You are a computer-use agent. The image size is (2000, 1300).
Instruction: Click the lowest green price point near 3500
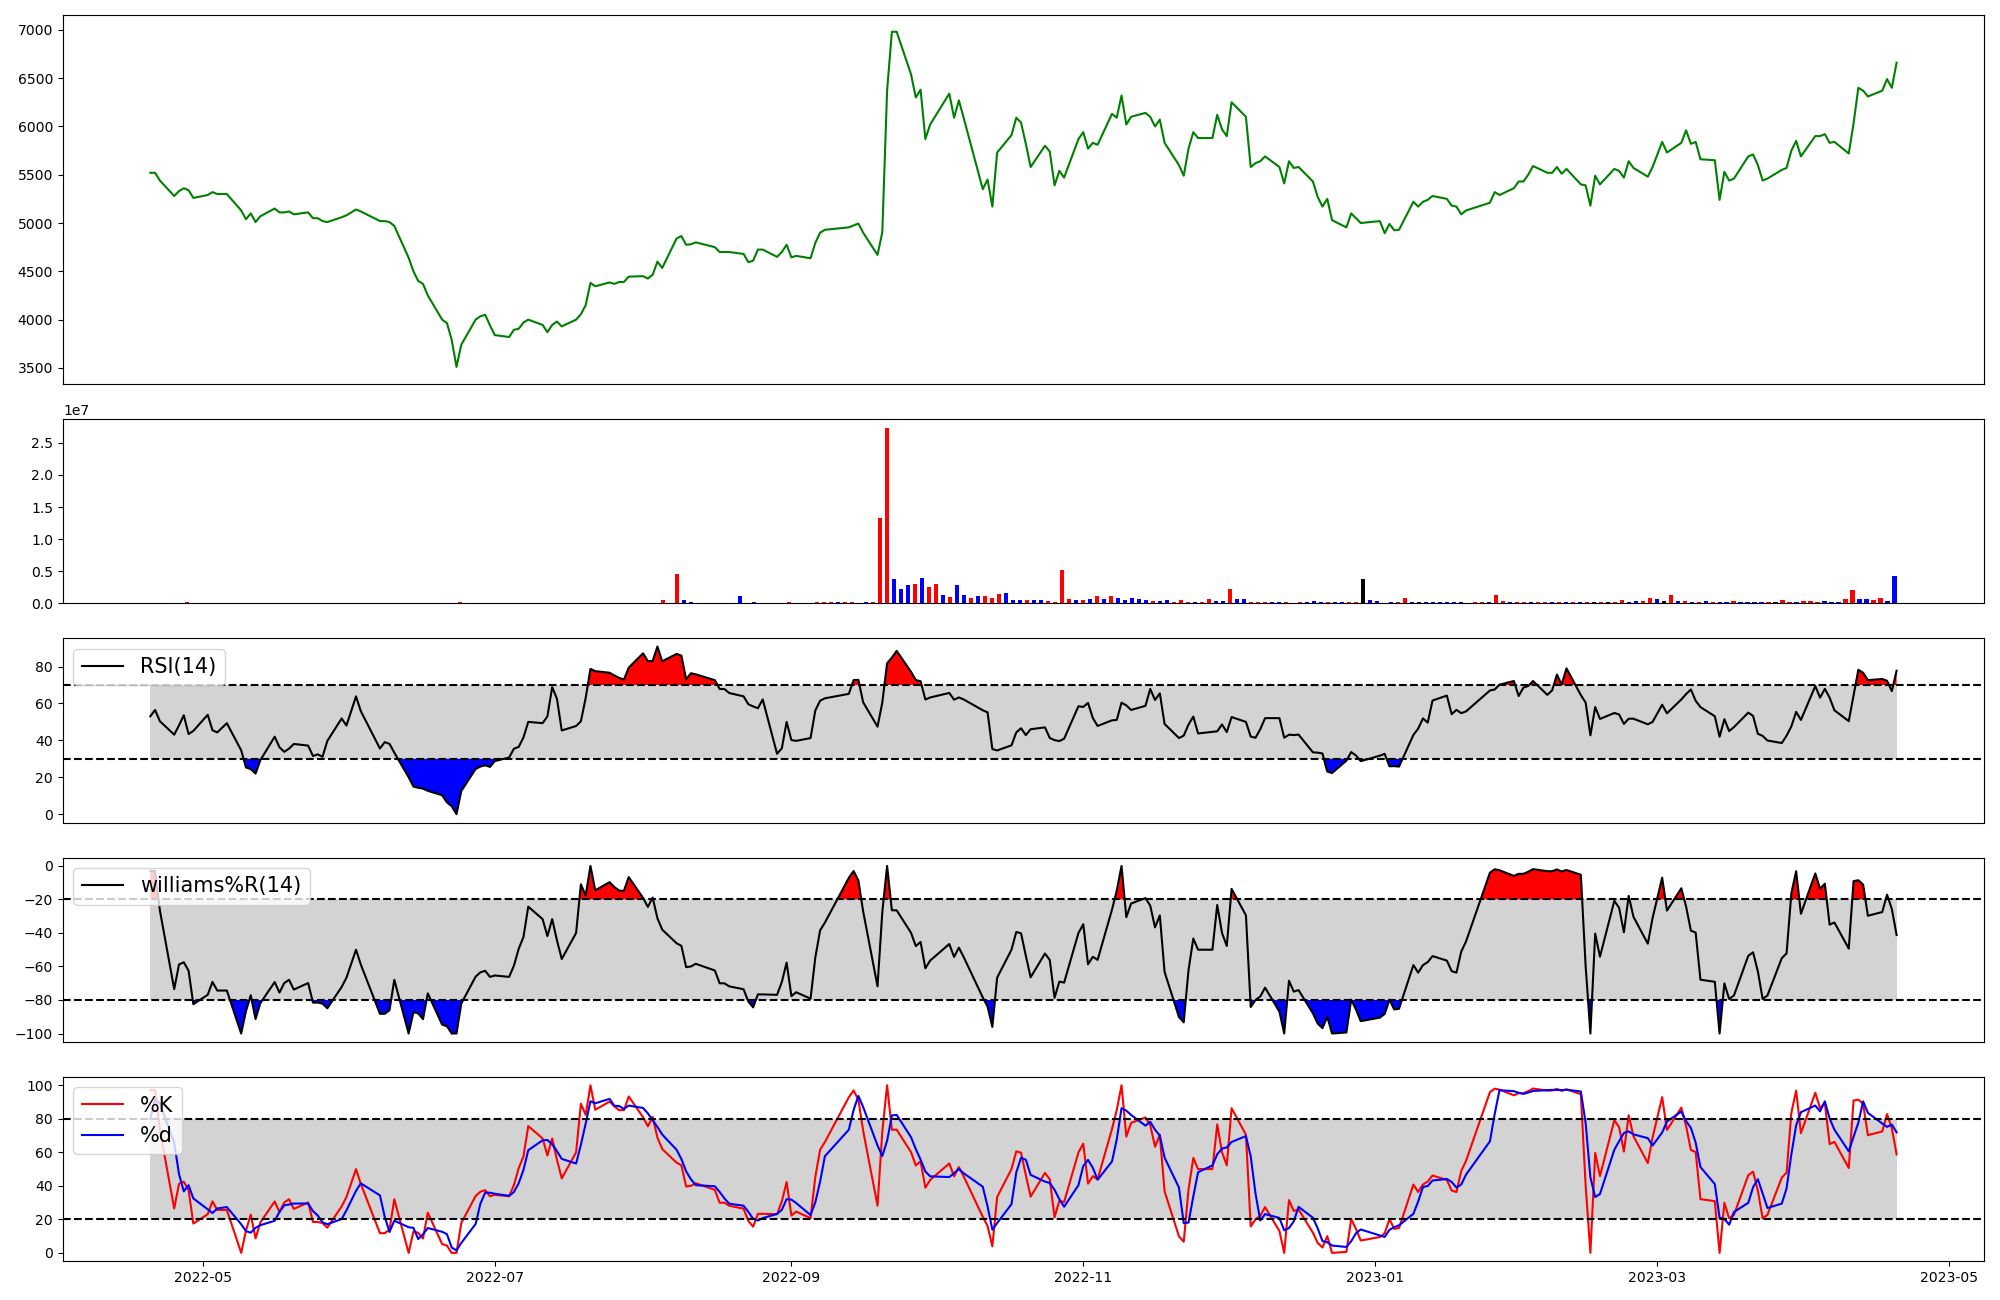pos(457,366)
